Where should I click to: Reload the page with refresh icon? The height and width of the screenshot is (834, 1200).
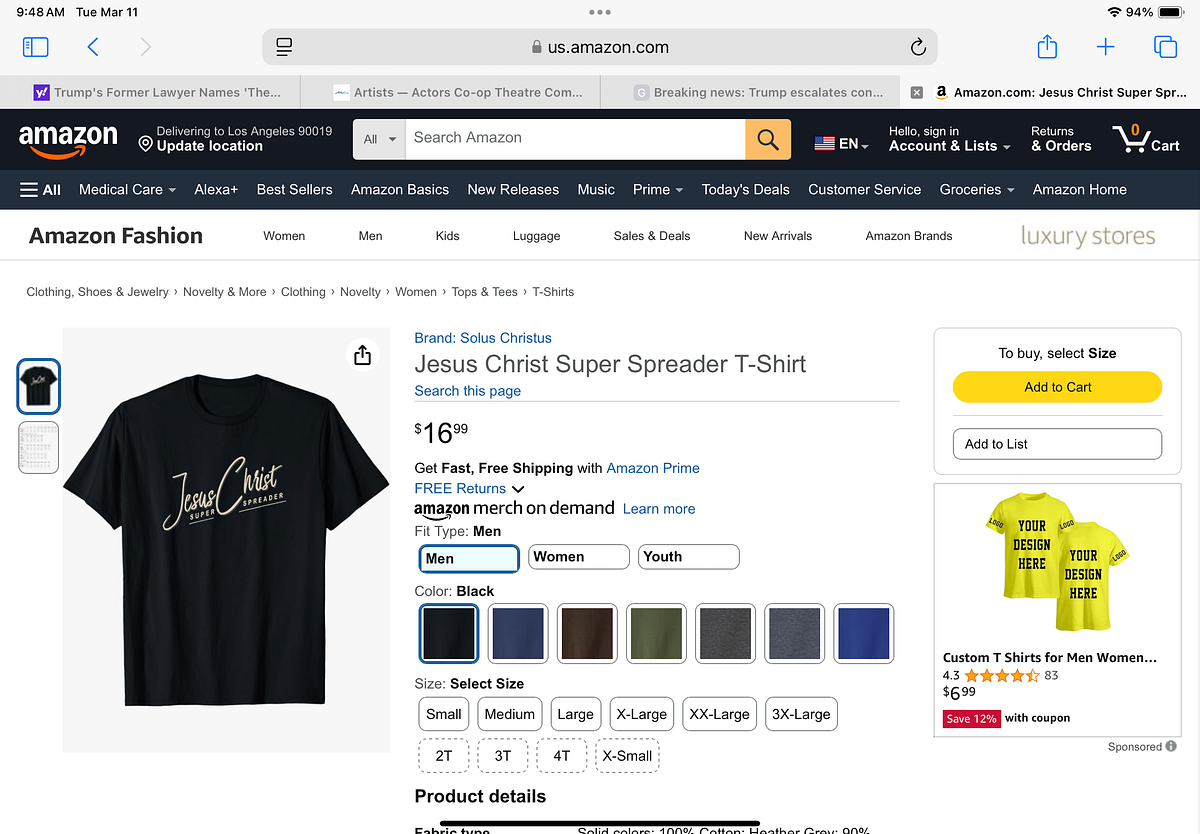918,47
